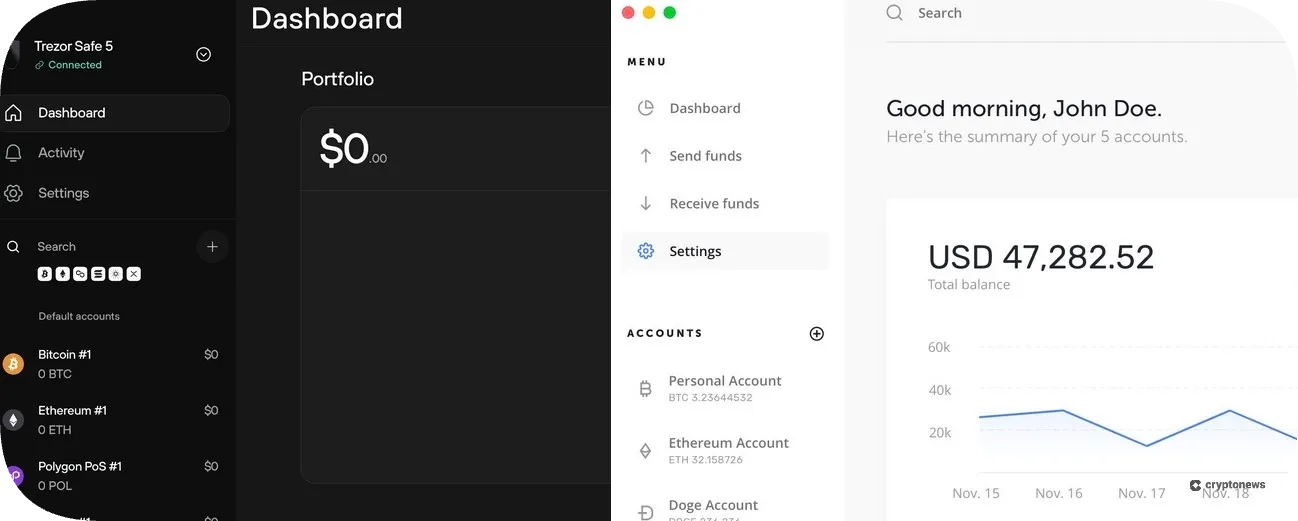This screenshot has width=1298, height=521.
Task: Click the '0 BTC' balance under Bitcoin #1
Action: tap(55, 374)
